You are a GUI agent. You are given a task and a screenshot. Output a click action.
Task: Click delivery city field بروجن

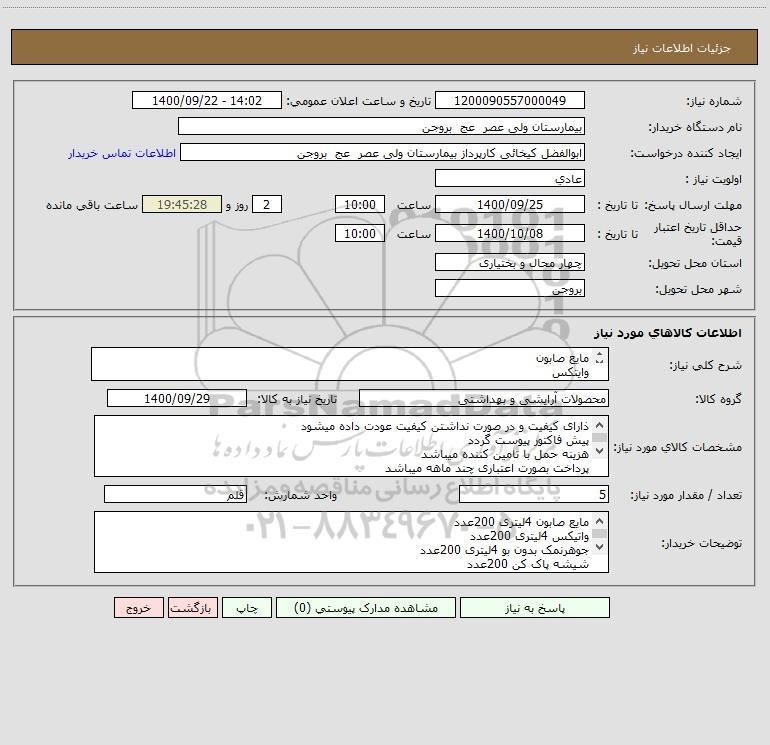(x=510, y=288)
